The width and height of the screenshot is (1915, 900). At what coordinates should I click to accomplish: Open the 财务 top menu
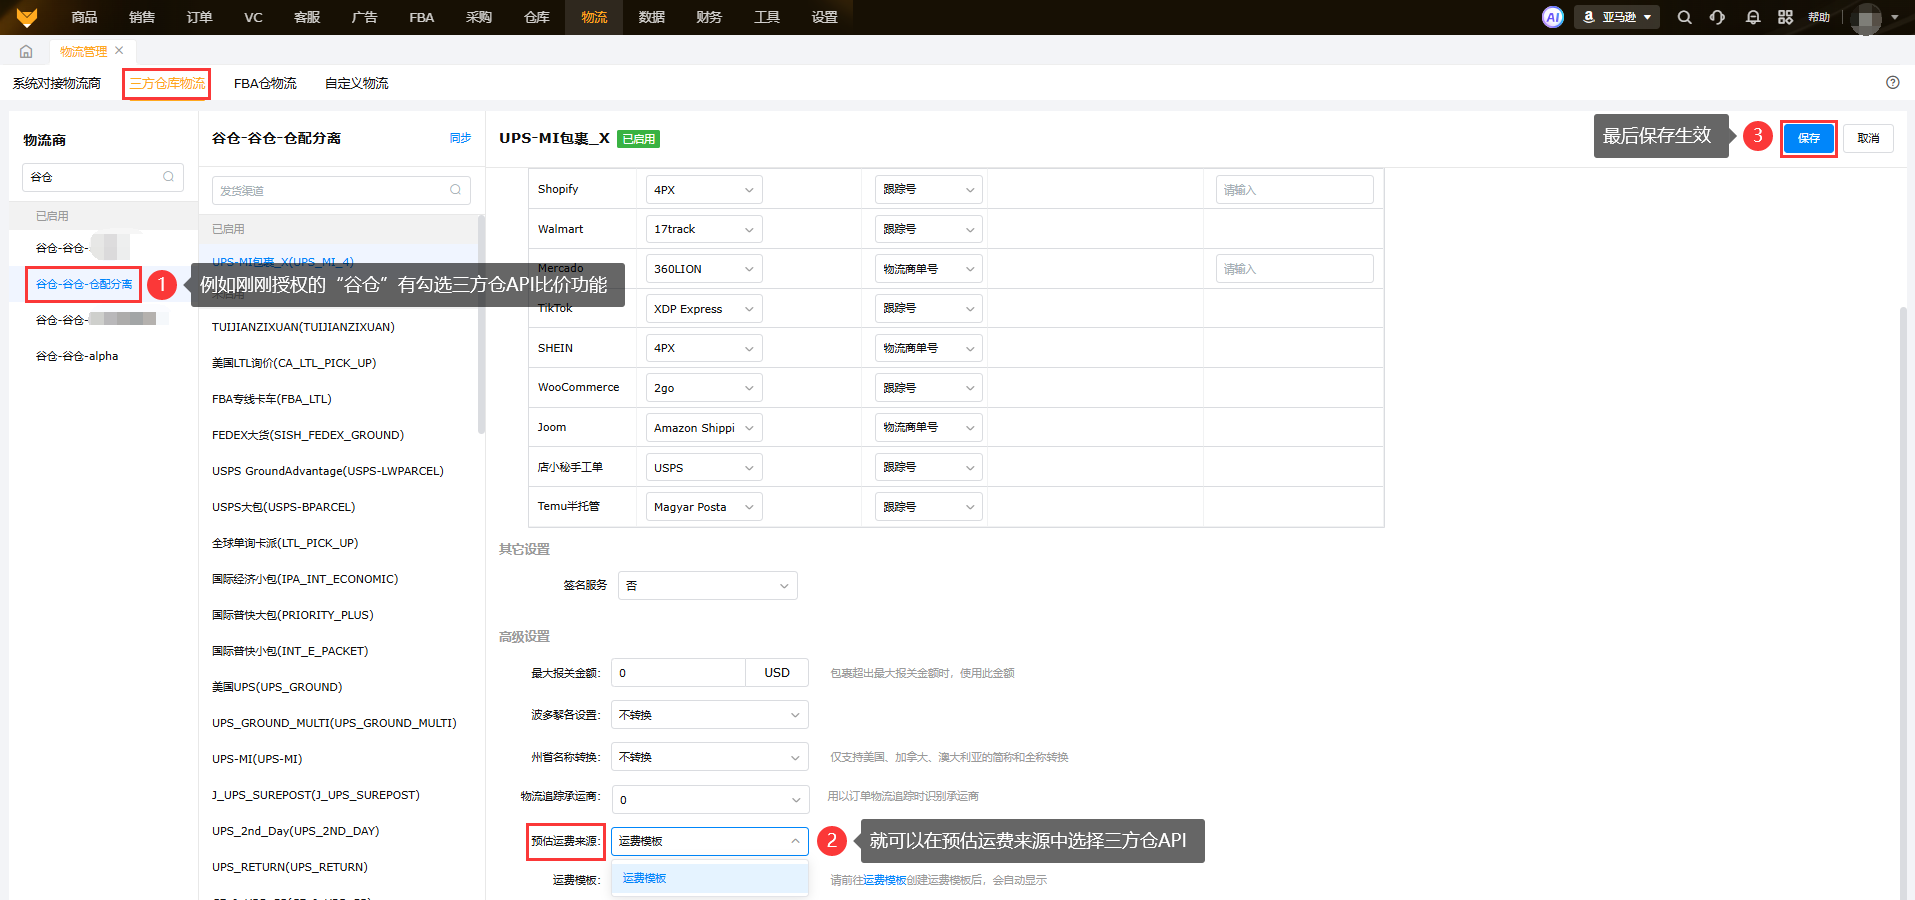tap(709, 17)
